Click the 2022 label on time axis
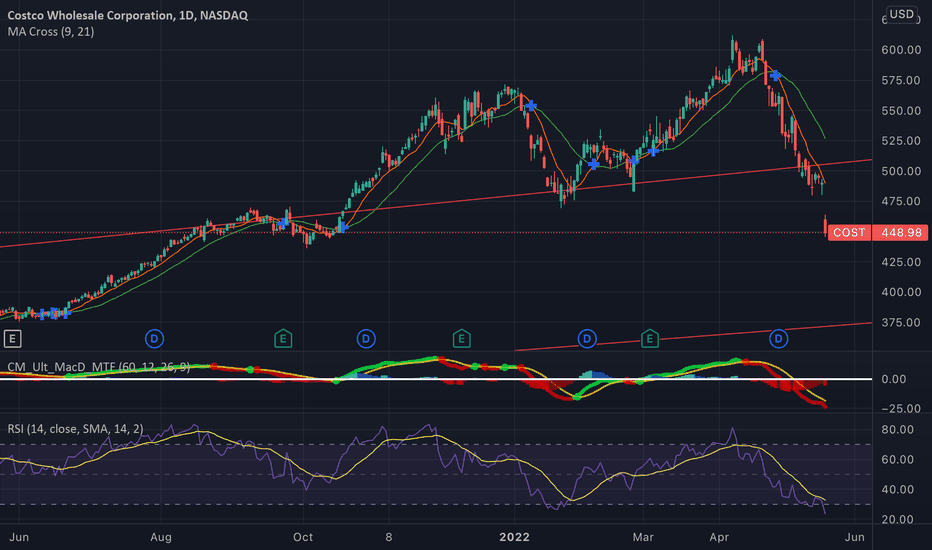This screenshot has width=932, height=550. [x=514, y=538]
